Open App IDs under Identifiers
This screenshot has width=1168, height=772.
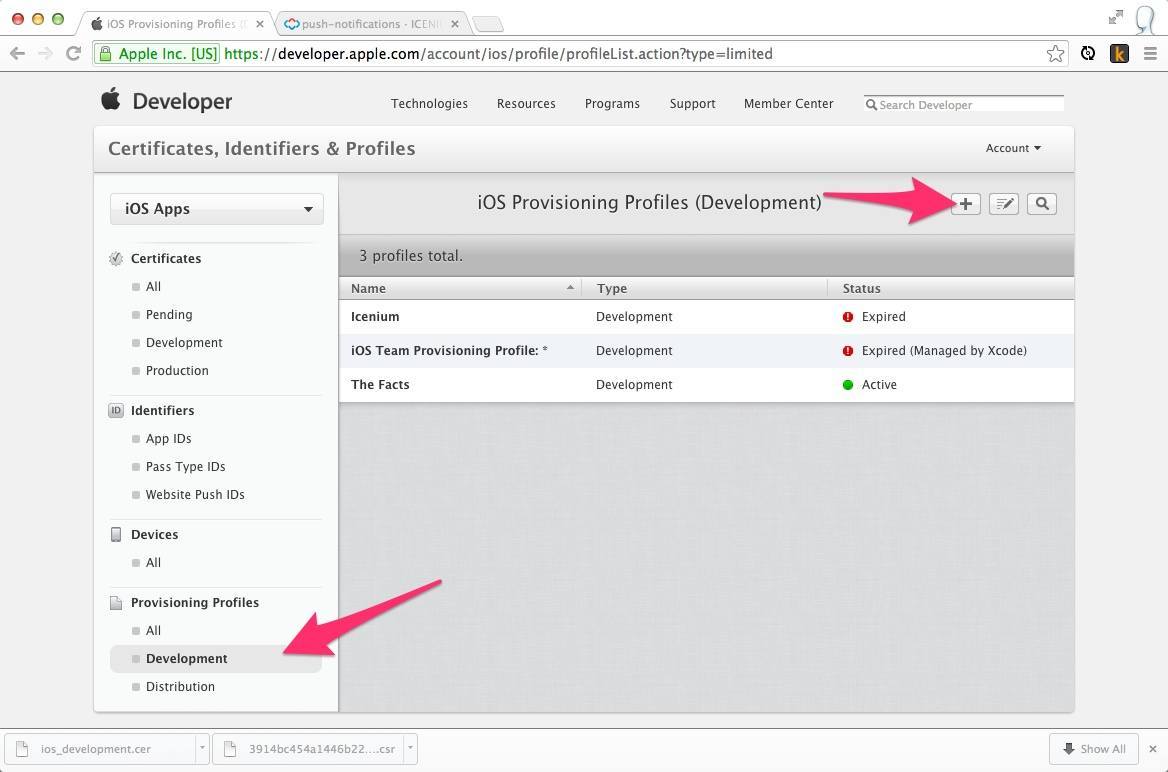(168, 439)
